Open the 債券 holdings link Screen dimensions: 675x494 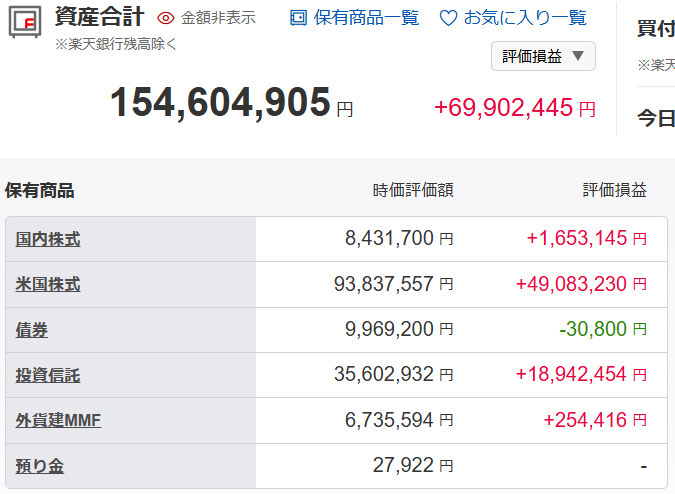pyautogui.click(x=32, y=330)
